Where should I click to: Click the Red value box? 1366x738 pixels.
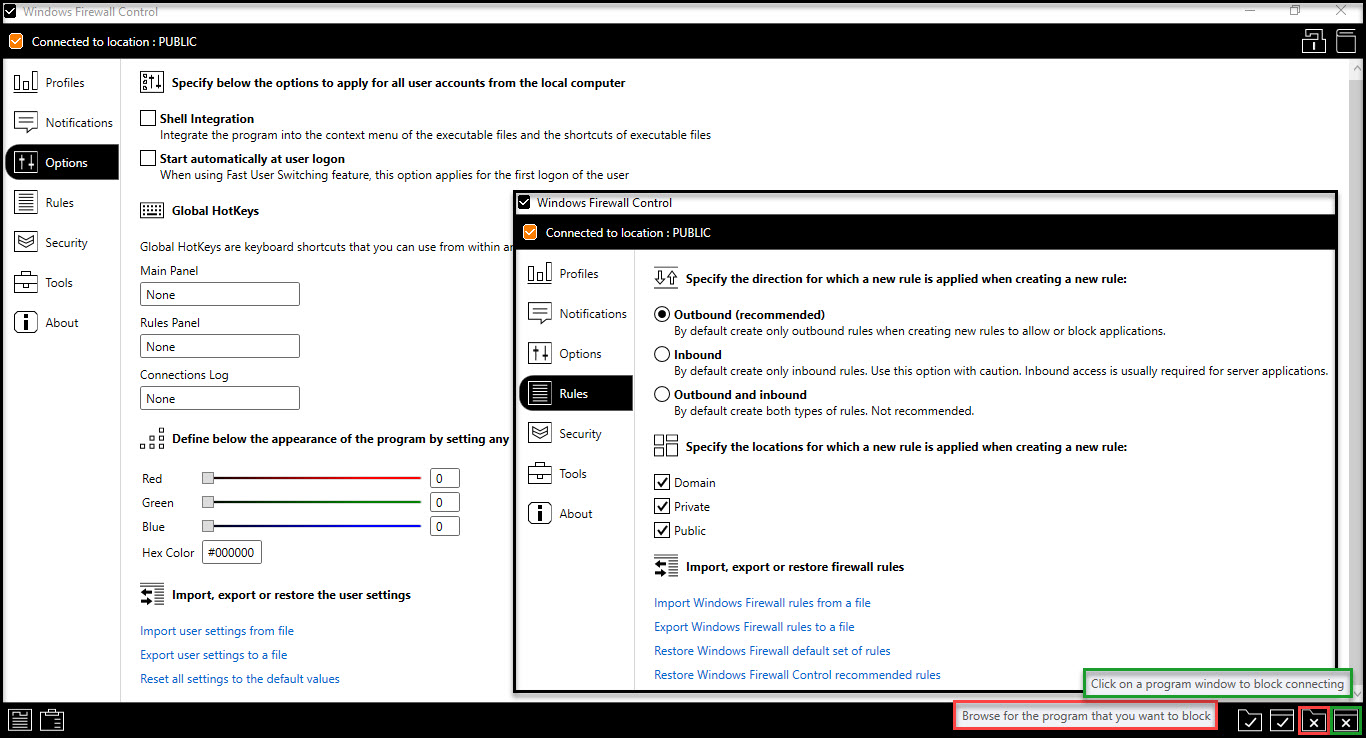(445, 478)
